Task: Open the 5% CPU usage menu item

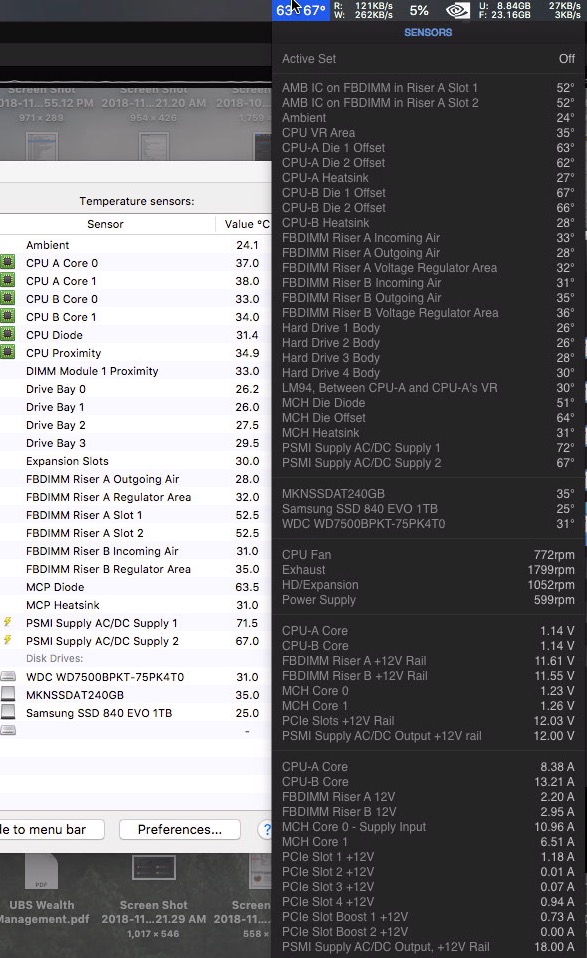Action: pyautogui.click(x=419, y=10)
